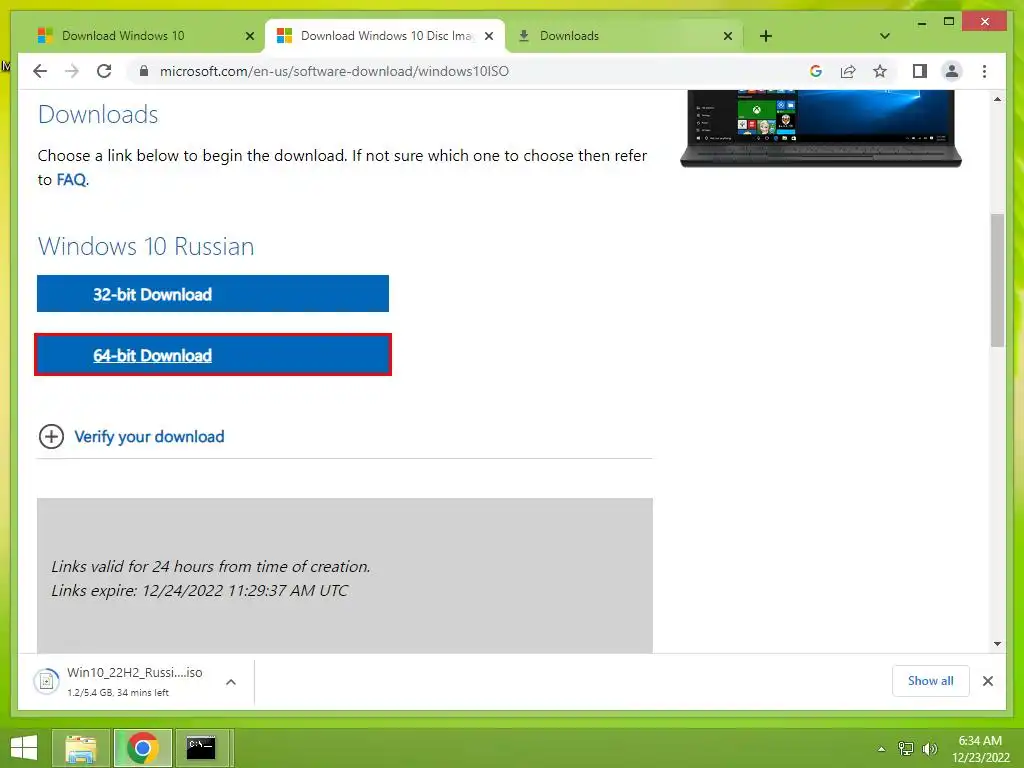Click the ISO file icon in download bar
1024x768 pixels.
(x=46, y=682)
